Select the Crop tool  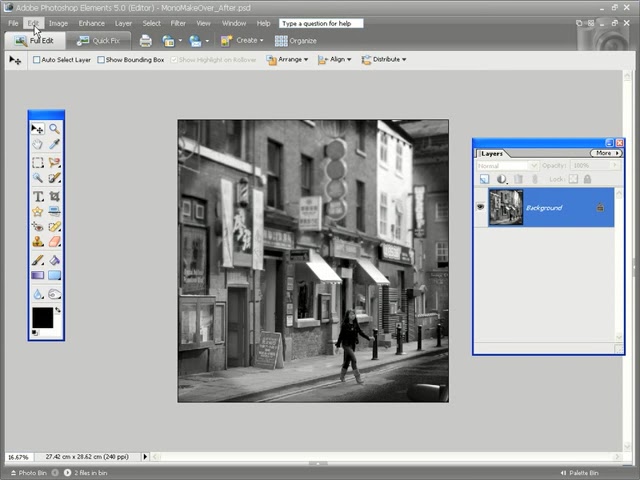(x=54, y=196)
